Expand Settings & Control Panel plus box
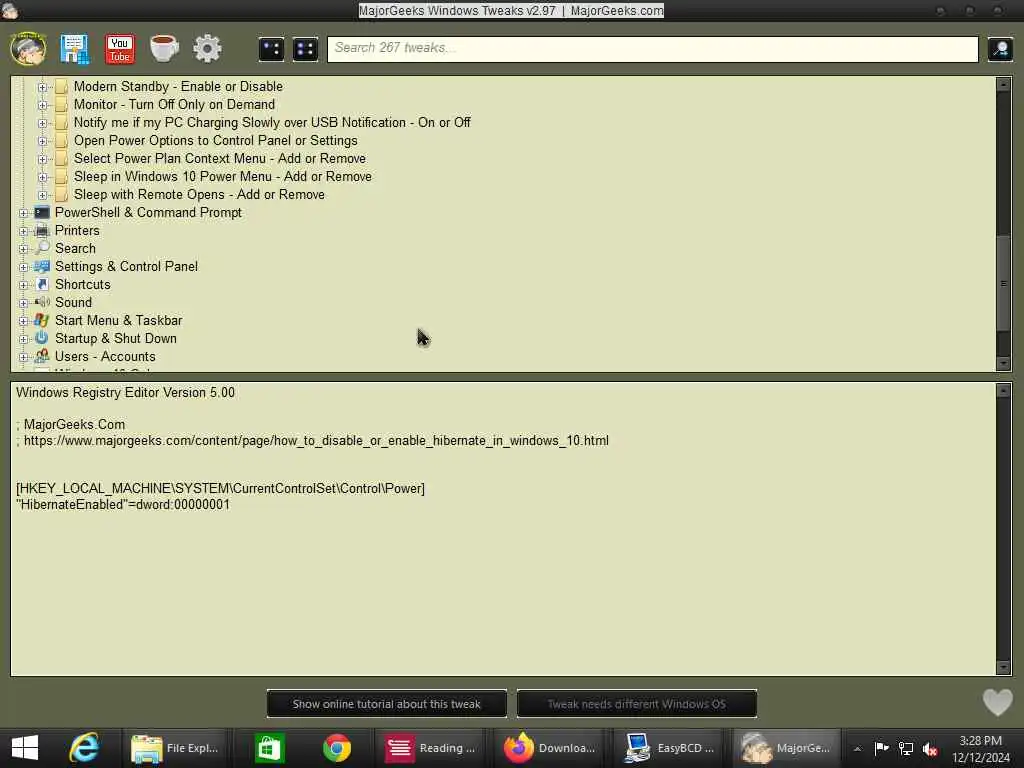This screenshot has width=1024, height=768. coord(24,267)
